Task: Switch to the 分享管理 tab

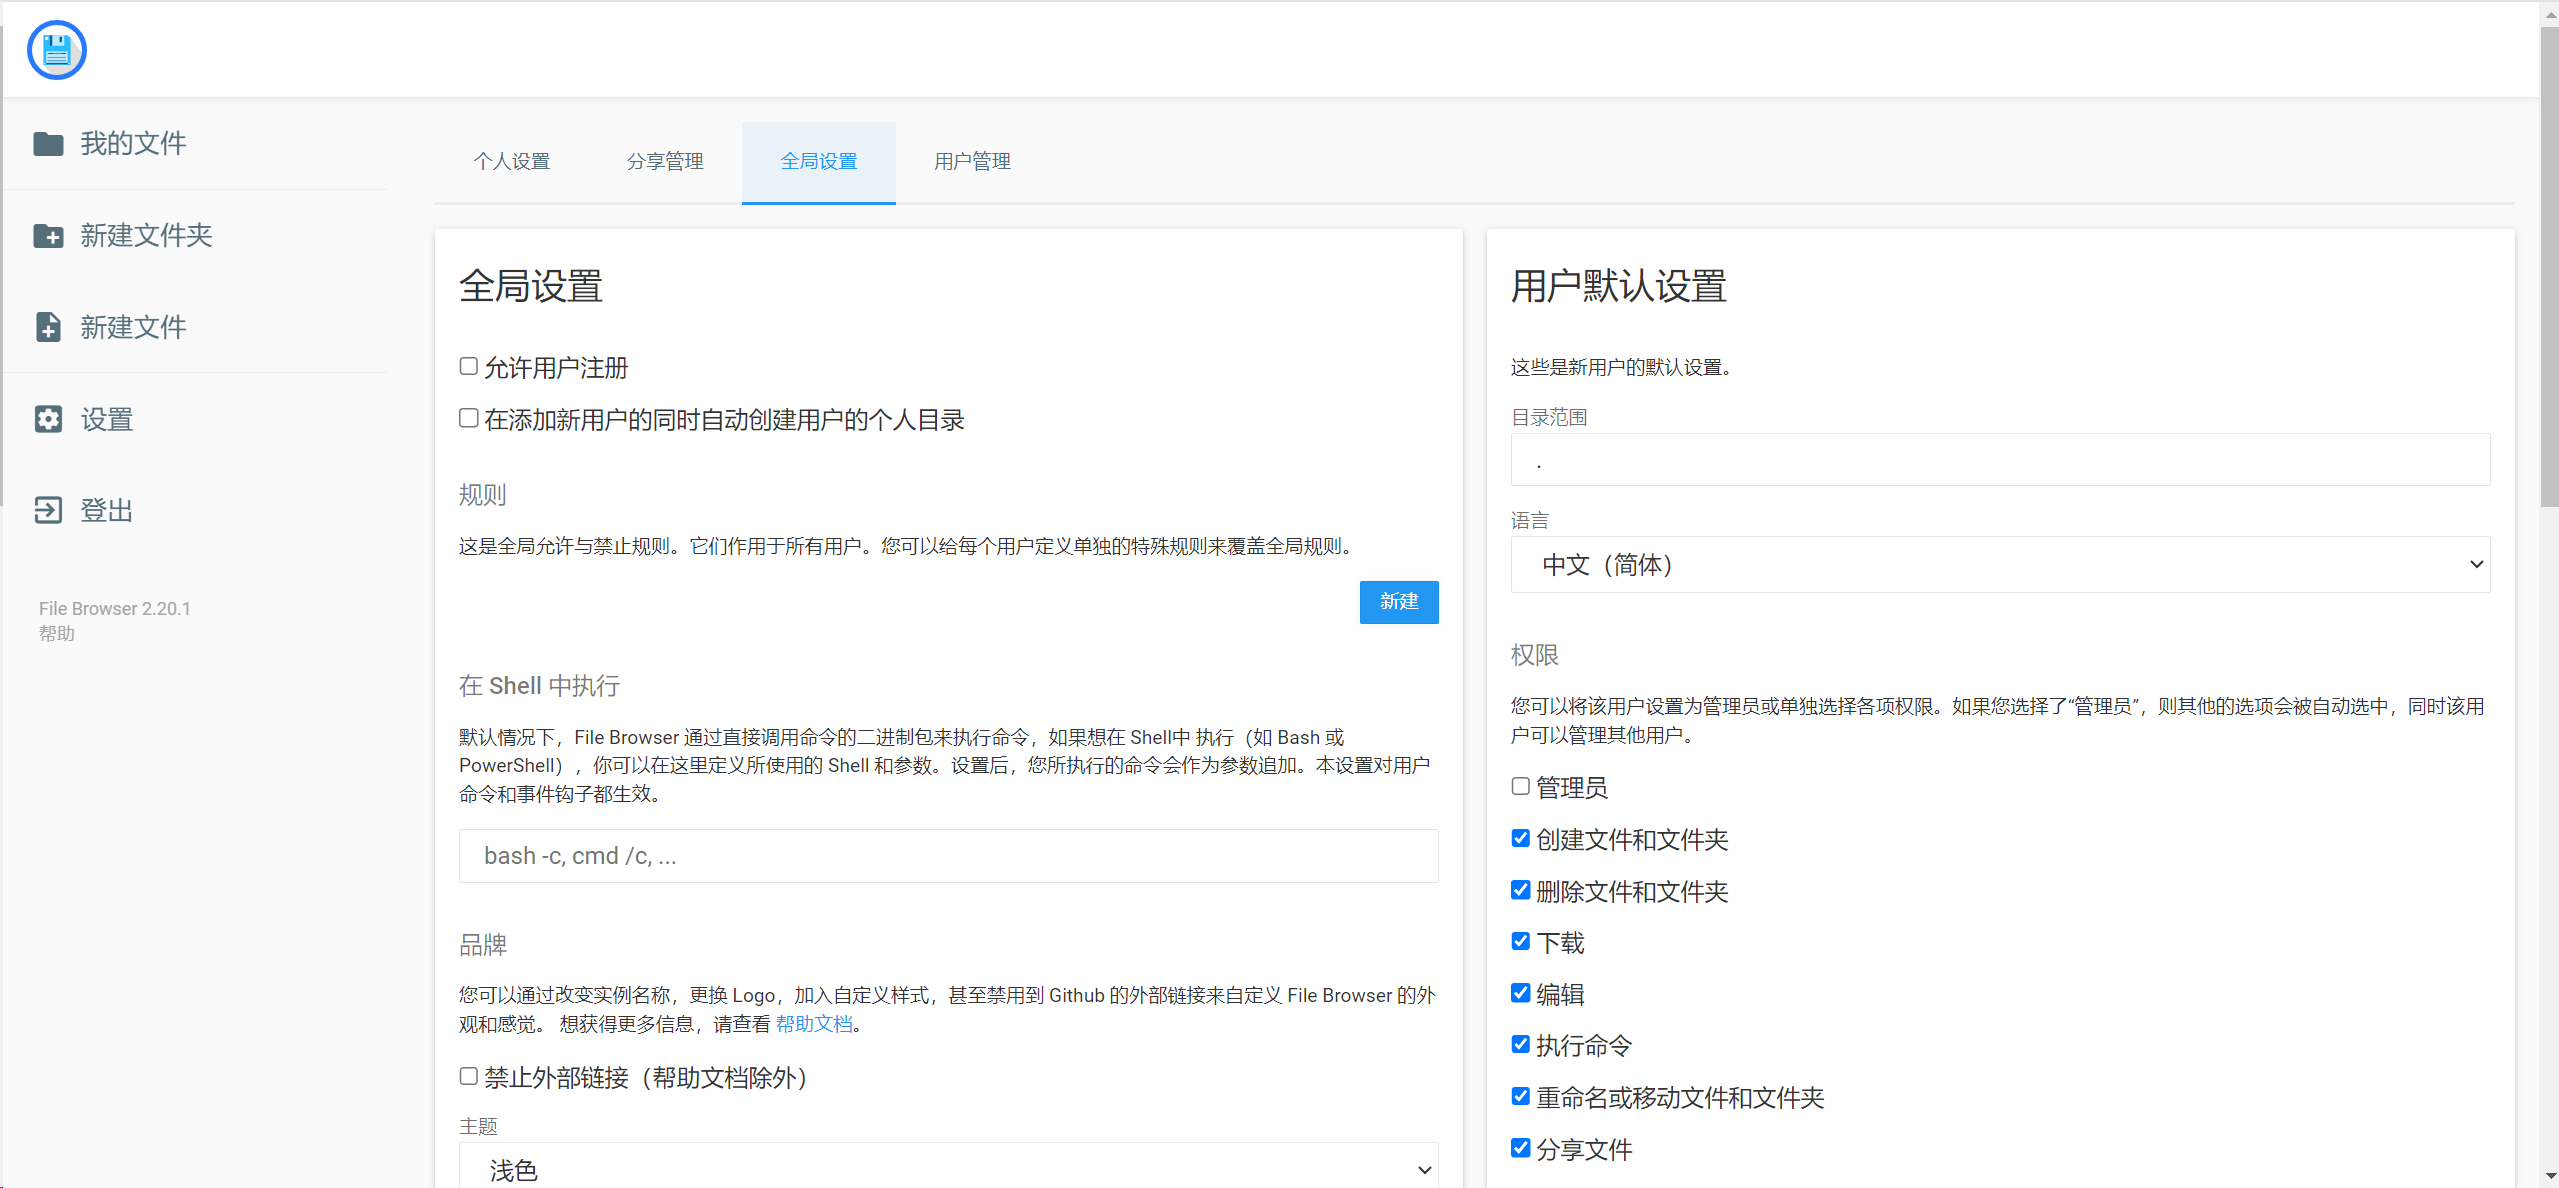Action: pyautogui.click(x=665, y=162)
